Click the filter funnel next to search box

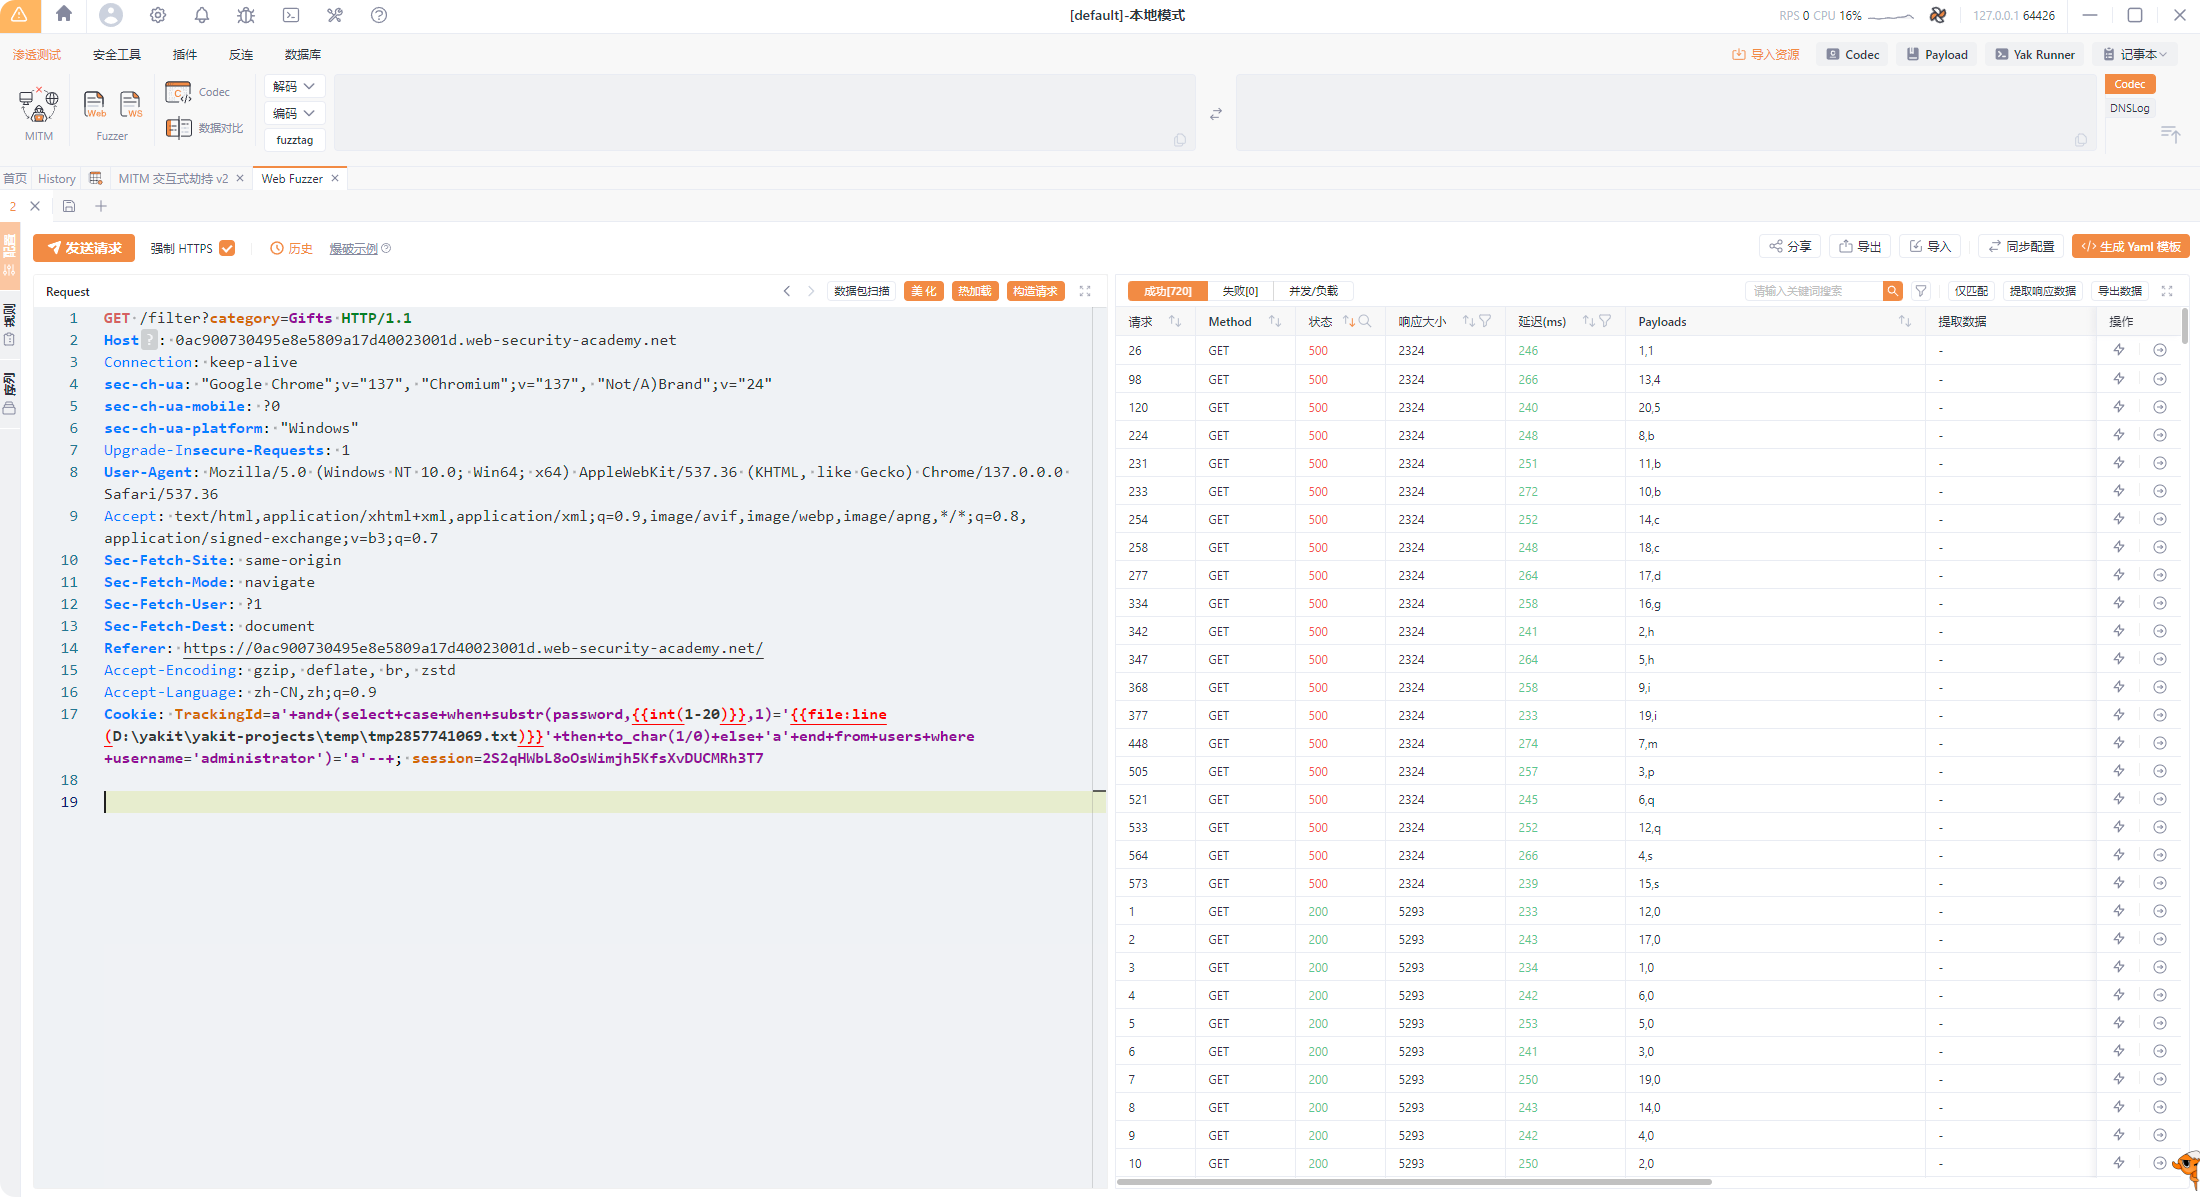coord(1921,291)
